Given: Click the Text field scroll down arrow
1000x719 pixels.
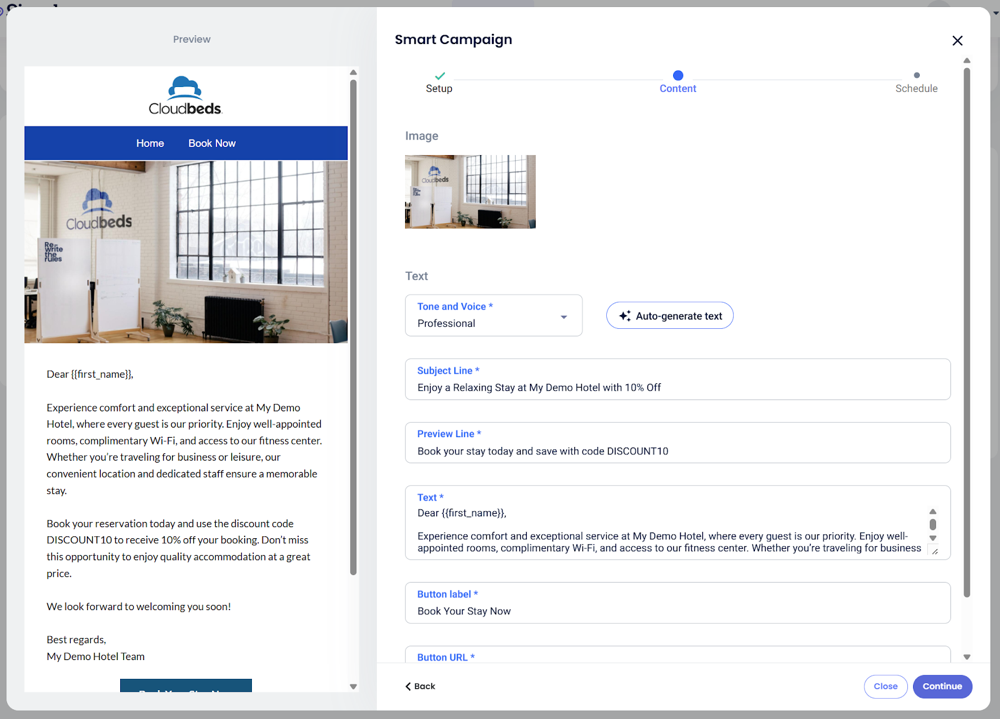Looking at the screenshot, I should [x=933, y=538].
